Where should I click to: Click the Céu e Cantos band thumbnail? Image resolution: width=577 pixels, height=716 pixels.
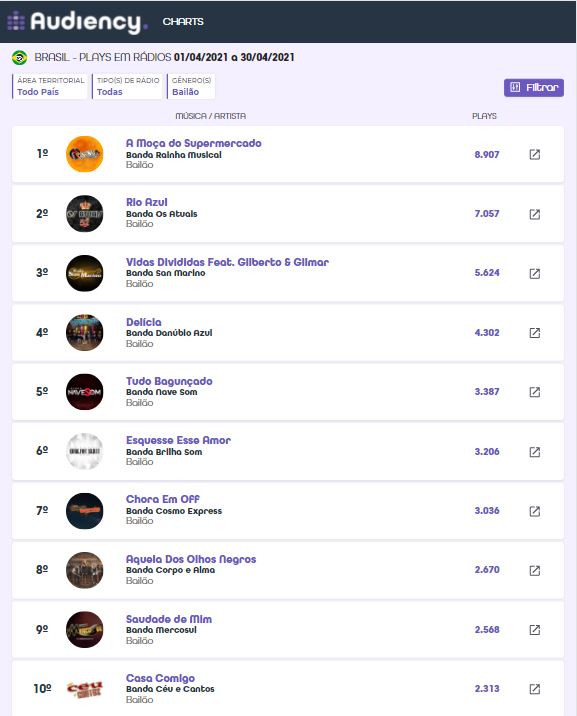point(84,689)
